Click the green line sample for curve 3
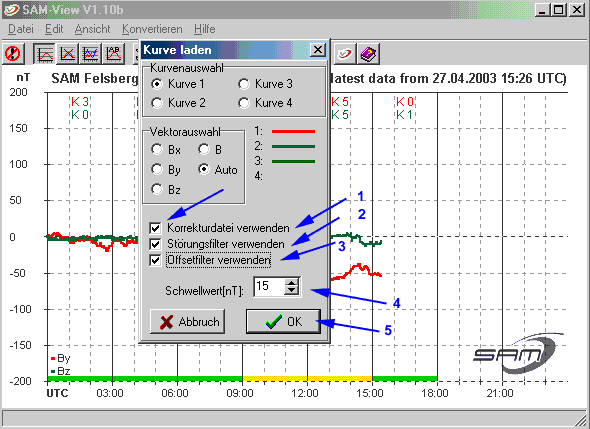590x429 pixels. tap(293, 162)
